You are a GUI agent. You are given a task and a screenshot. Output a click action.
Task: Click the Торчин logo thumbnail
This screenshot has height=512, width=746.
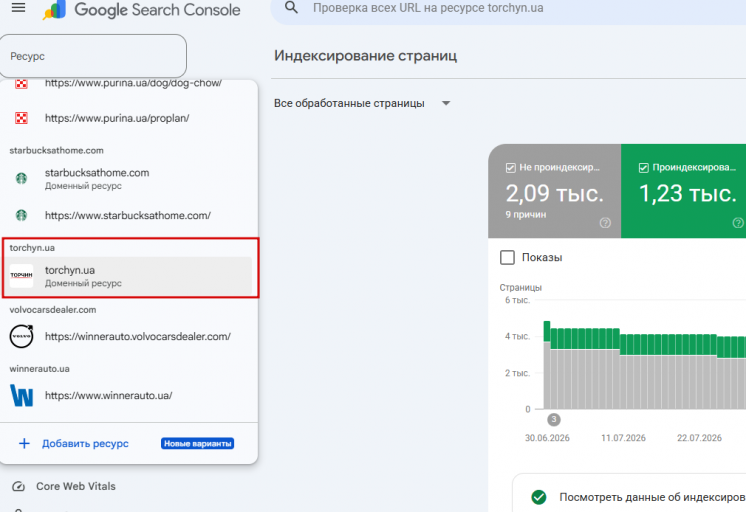click(21, 276)
